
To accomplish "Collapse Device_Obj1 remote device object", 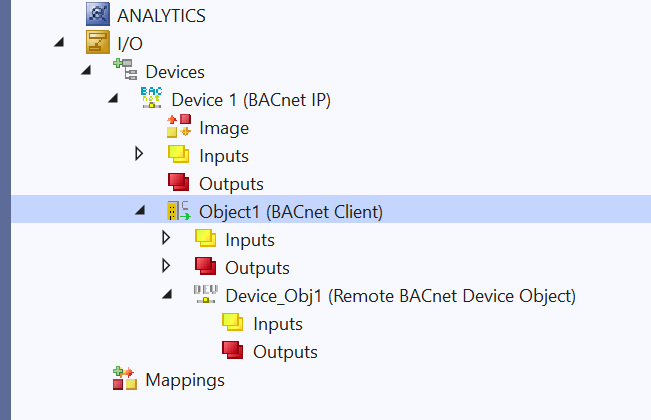I will tap(167, 294).
